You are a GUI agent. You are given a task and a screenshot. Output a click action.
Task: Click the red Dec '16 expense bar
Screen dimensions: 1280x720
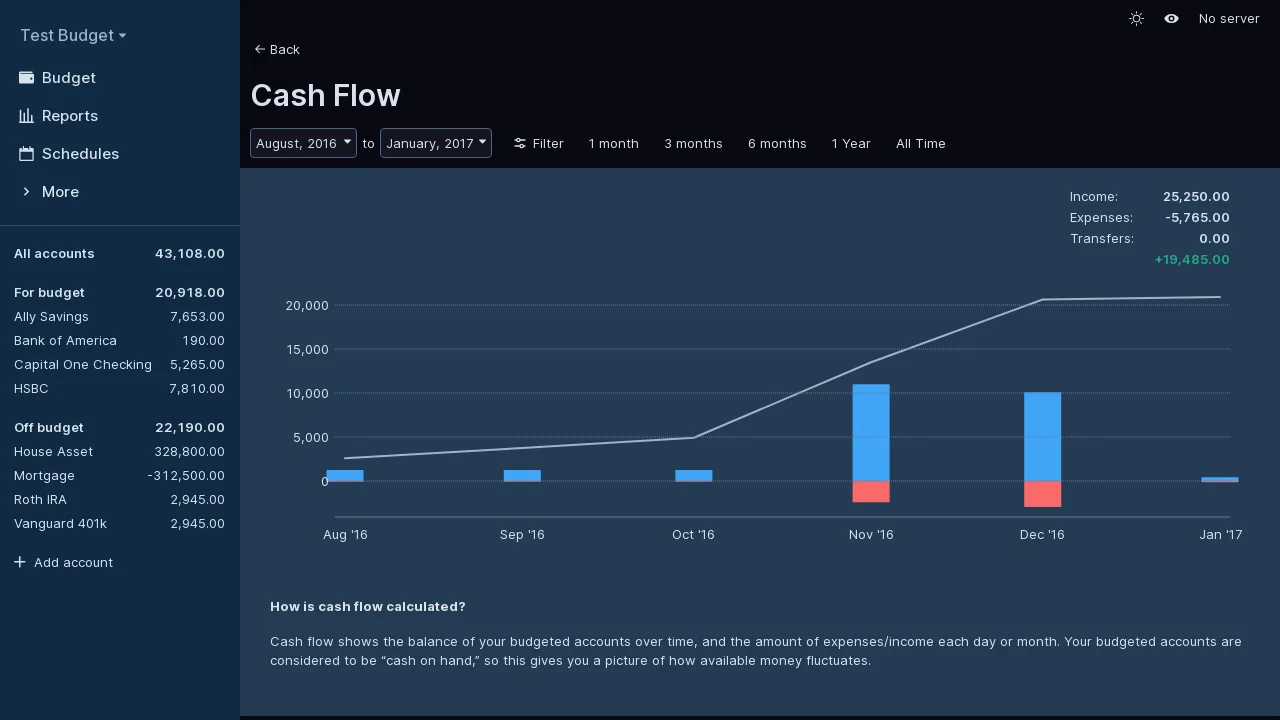pyautogui.click(x=1042, y=494)
